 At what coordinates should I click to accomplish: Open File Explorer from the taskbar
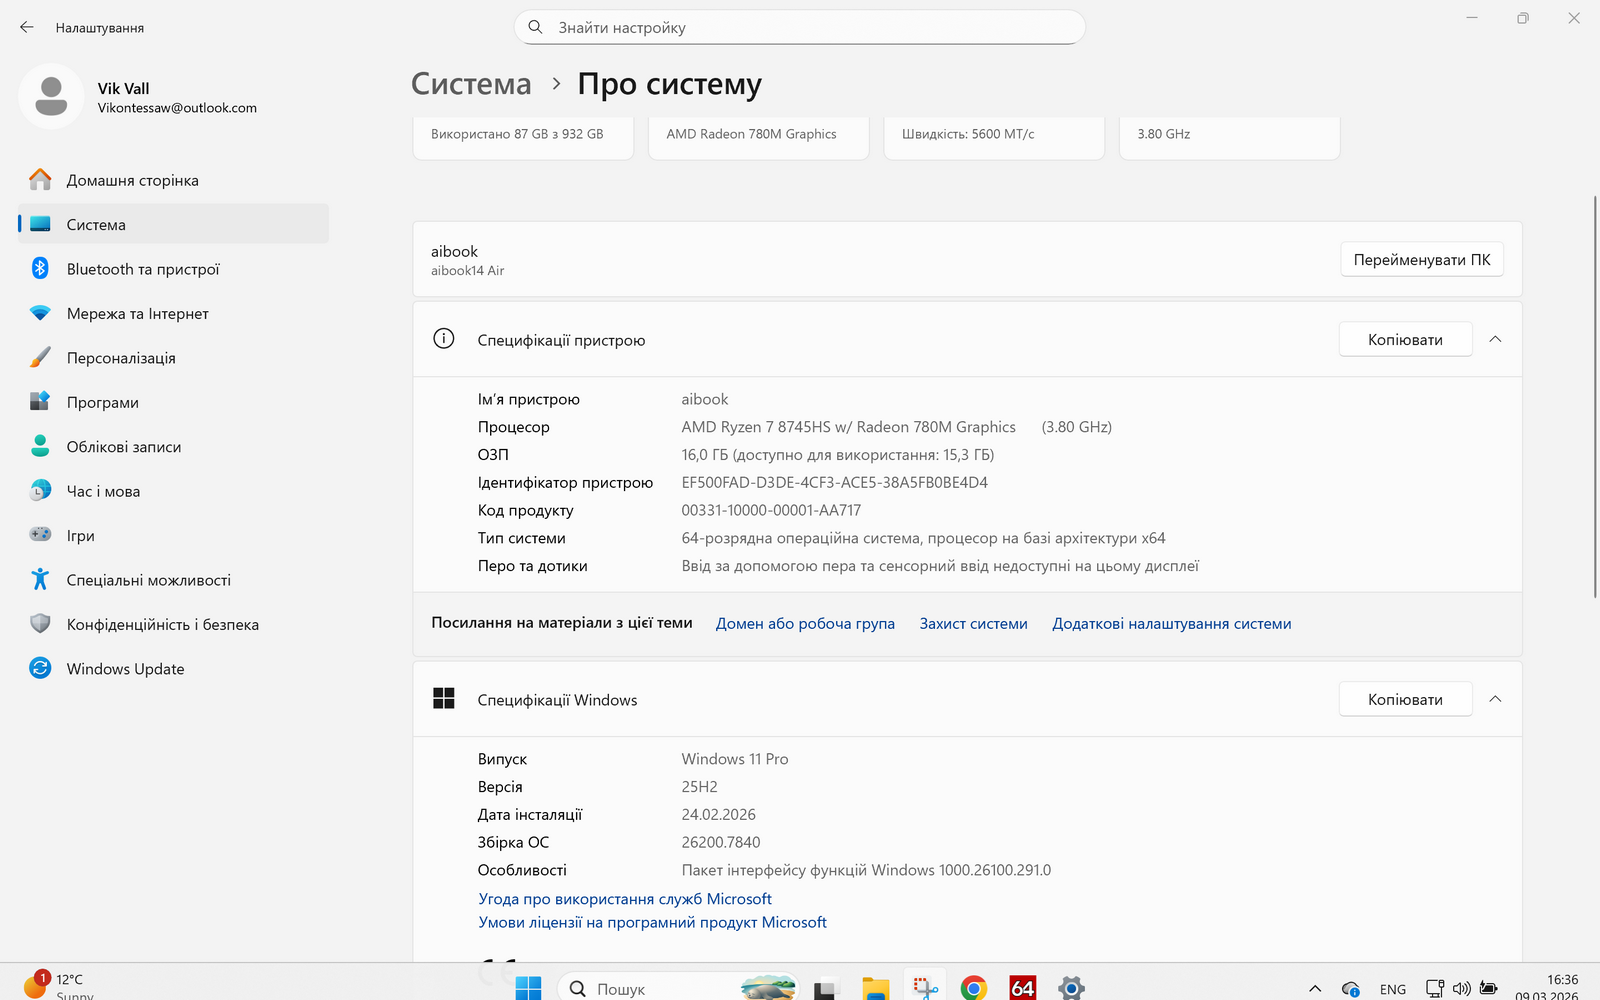(x=875, y=988)
